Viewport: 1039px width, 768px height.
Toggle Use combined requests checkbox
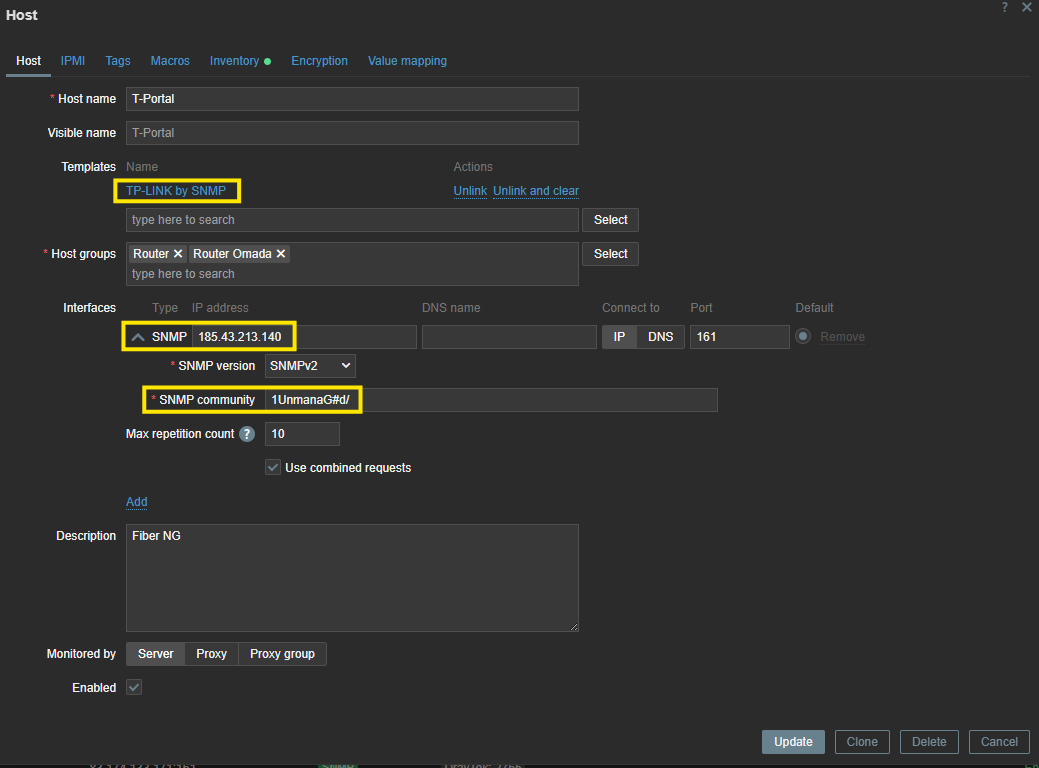(x=273, y=467)
